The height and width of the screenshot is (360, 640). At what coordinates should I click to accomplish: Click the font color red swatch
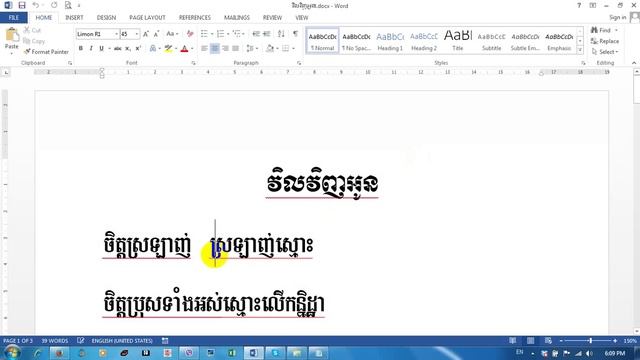pyautogui.click(x=184, y=49)
